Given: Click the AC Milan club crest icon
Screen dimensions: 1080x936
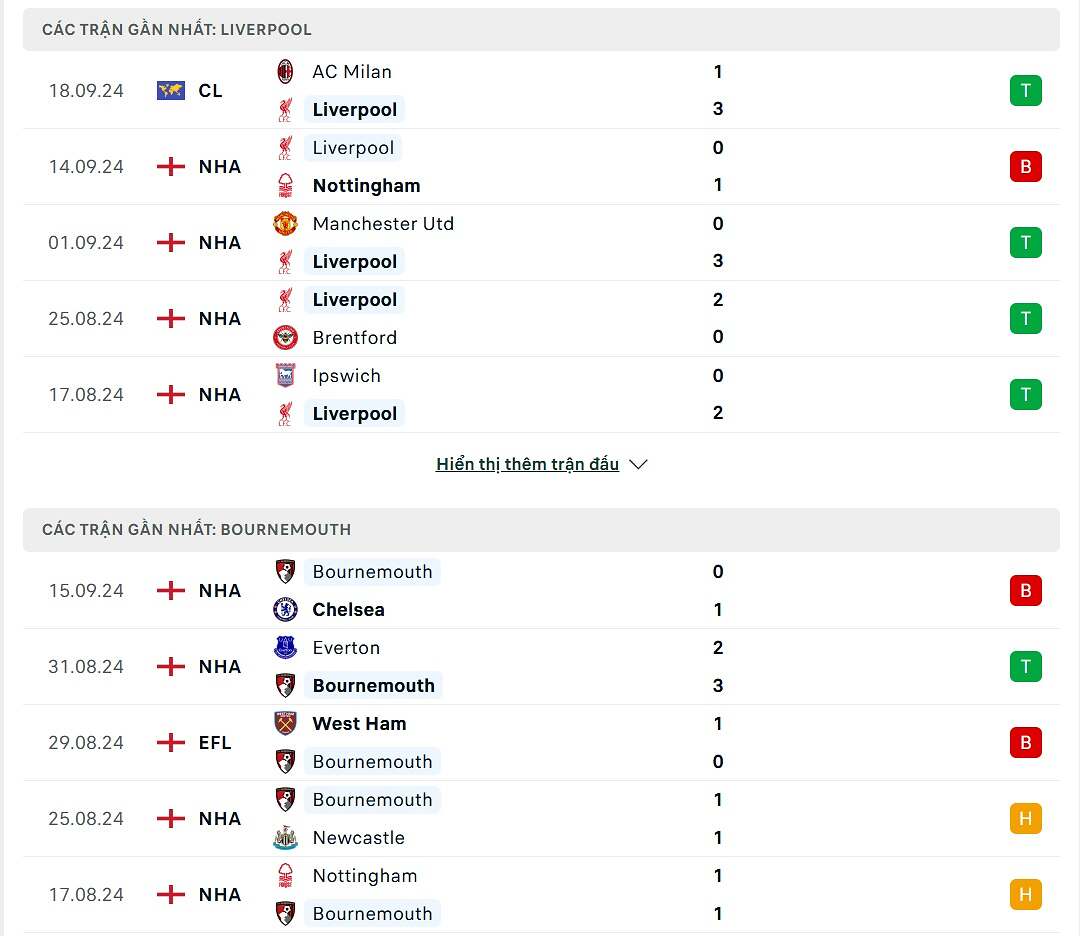Looking at the screenshot, I should tap(286, 72).
